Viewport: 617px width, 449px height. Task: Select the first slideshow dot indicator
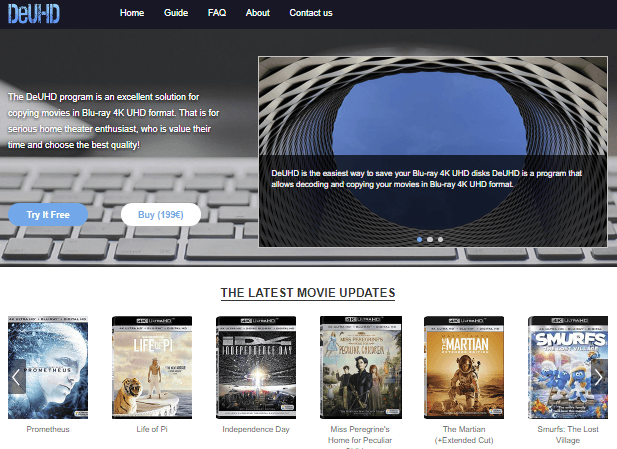419,240
